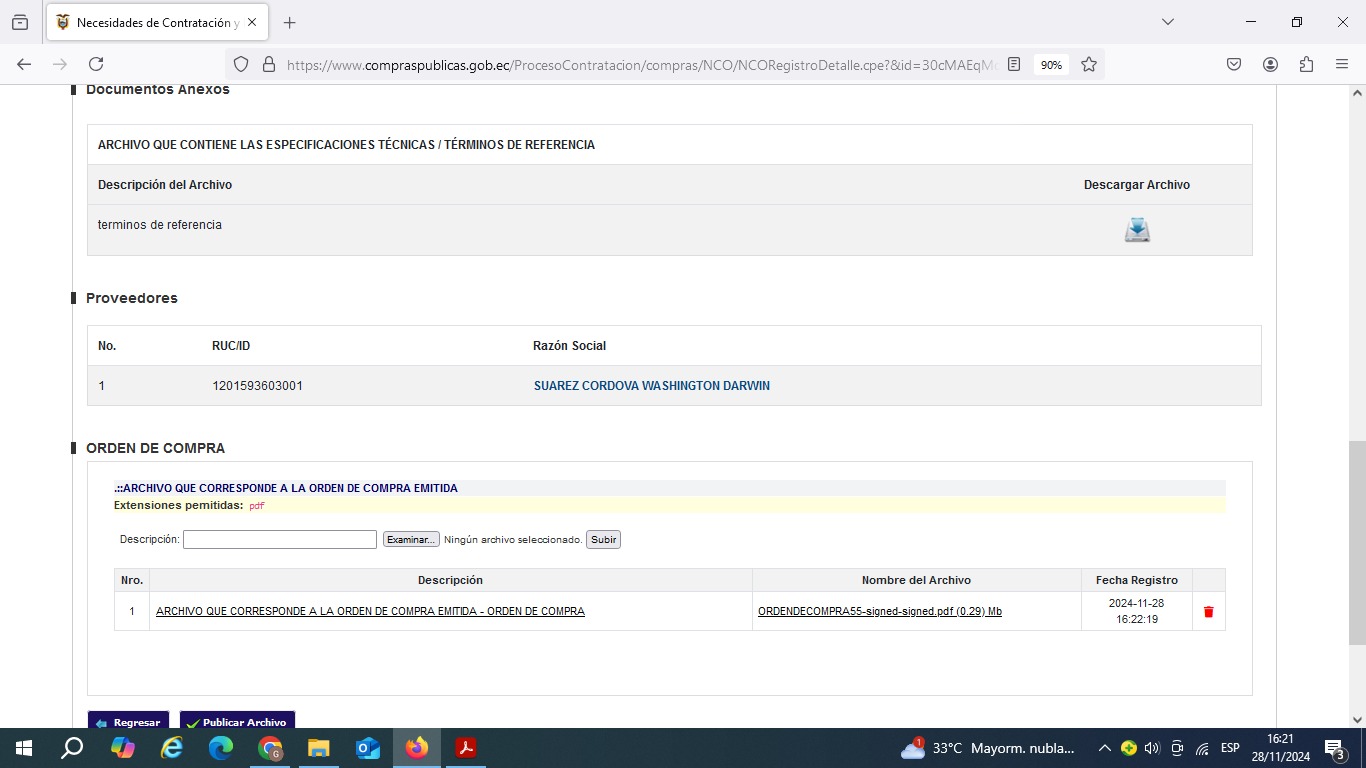Click the Publicar Archivo button
Viewport: 1366px width, 768px height.
[x=237, y=722]
